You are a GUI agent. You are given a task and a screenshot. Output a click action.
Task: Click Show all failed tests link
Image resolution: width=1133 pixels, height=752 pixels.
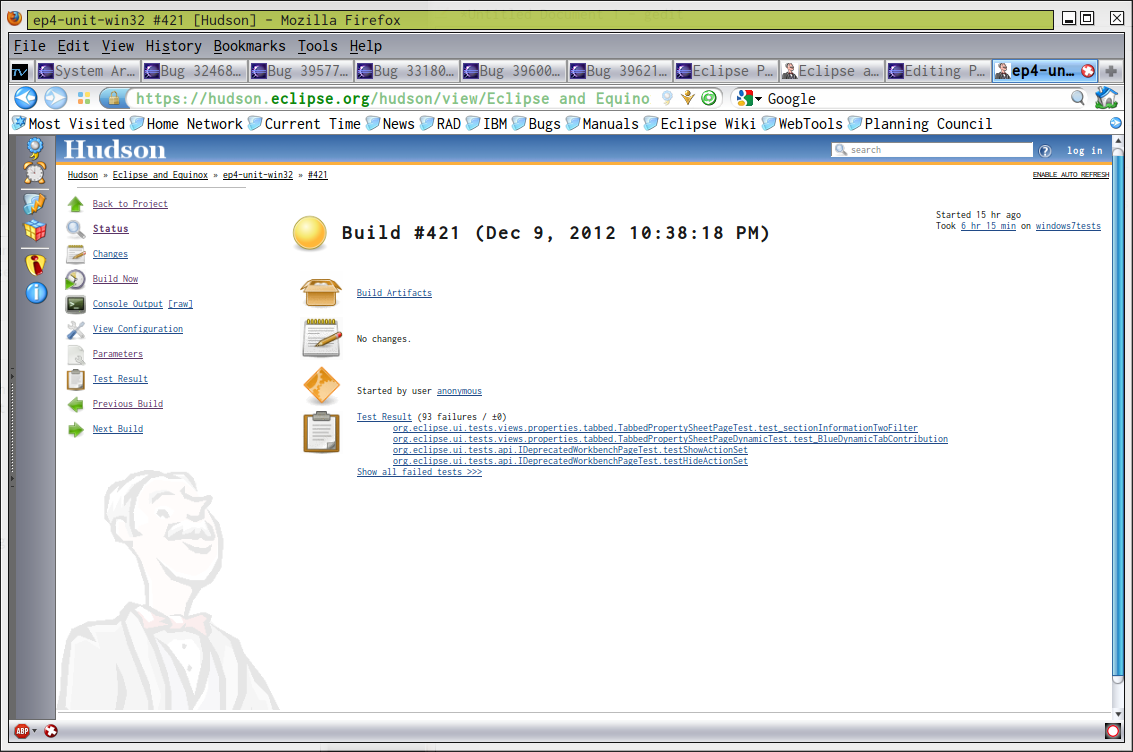click(419, 472)
